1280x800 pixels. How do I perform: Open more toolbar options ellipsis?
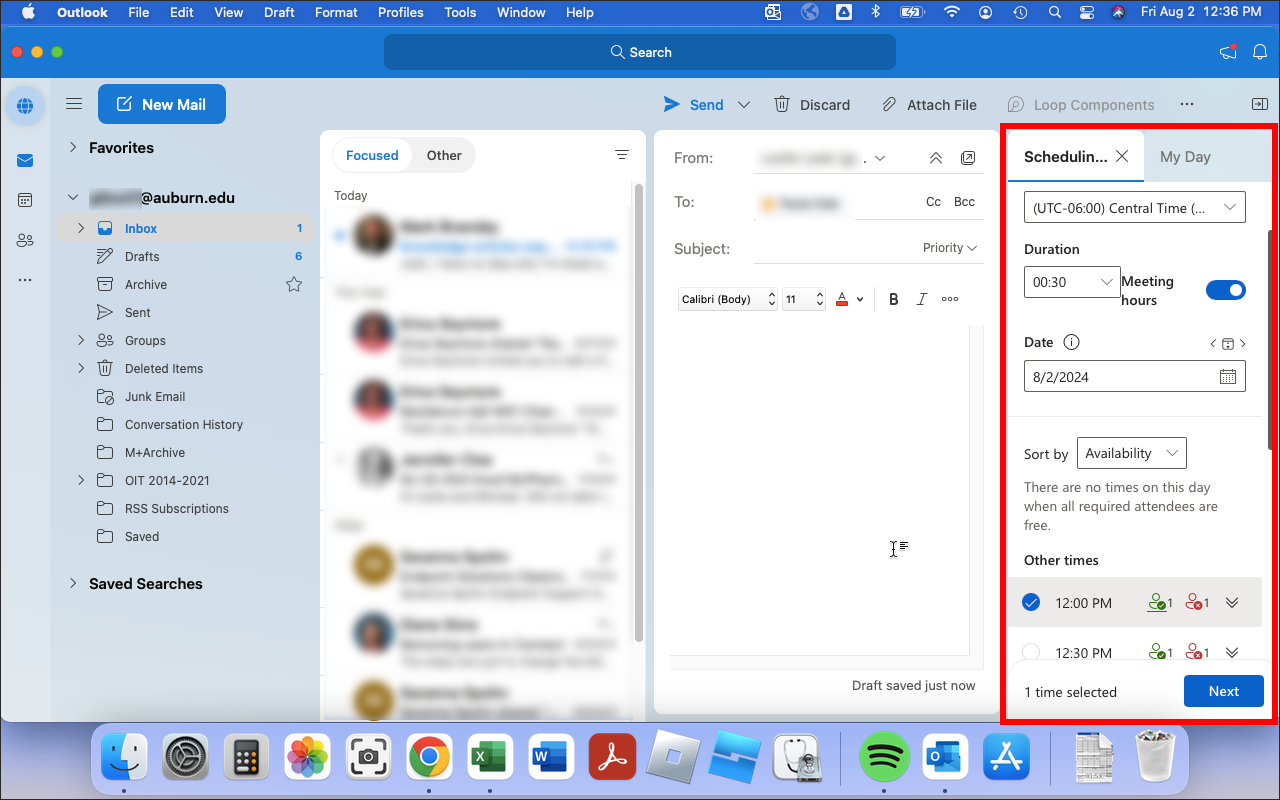click(1187, 104)
